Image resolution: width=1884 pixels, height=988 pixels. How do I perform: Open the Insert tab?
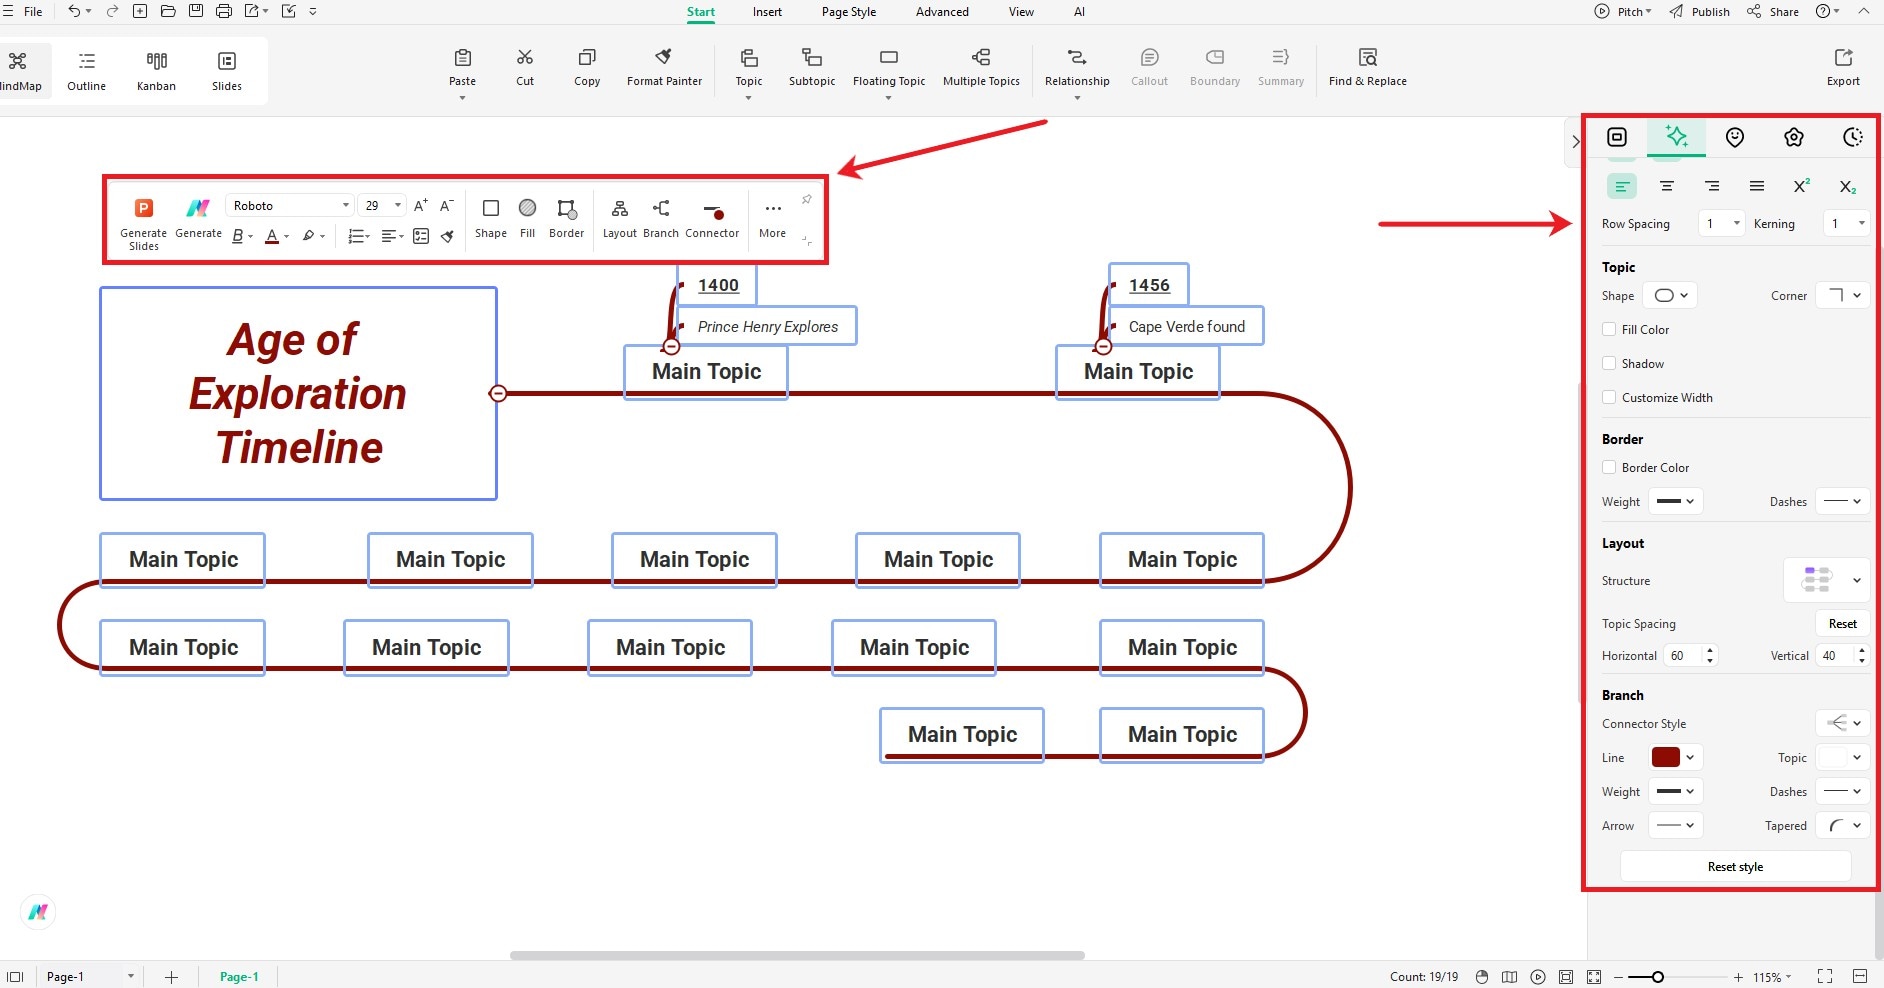(767, 12)
